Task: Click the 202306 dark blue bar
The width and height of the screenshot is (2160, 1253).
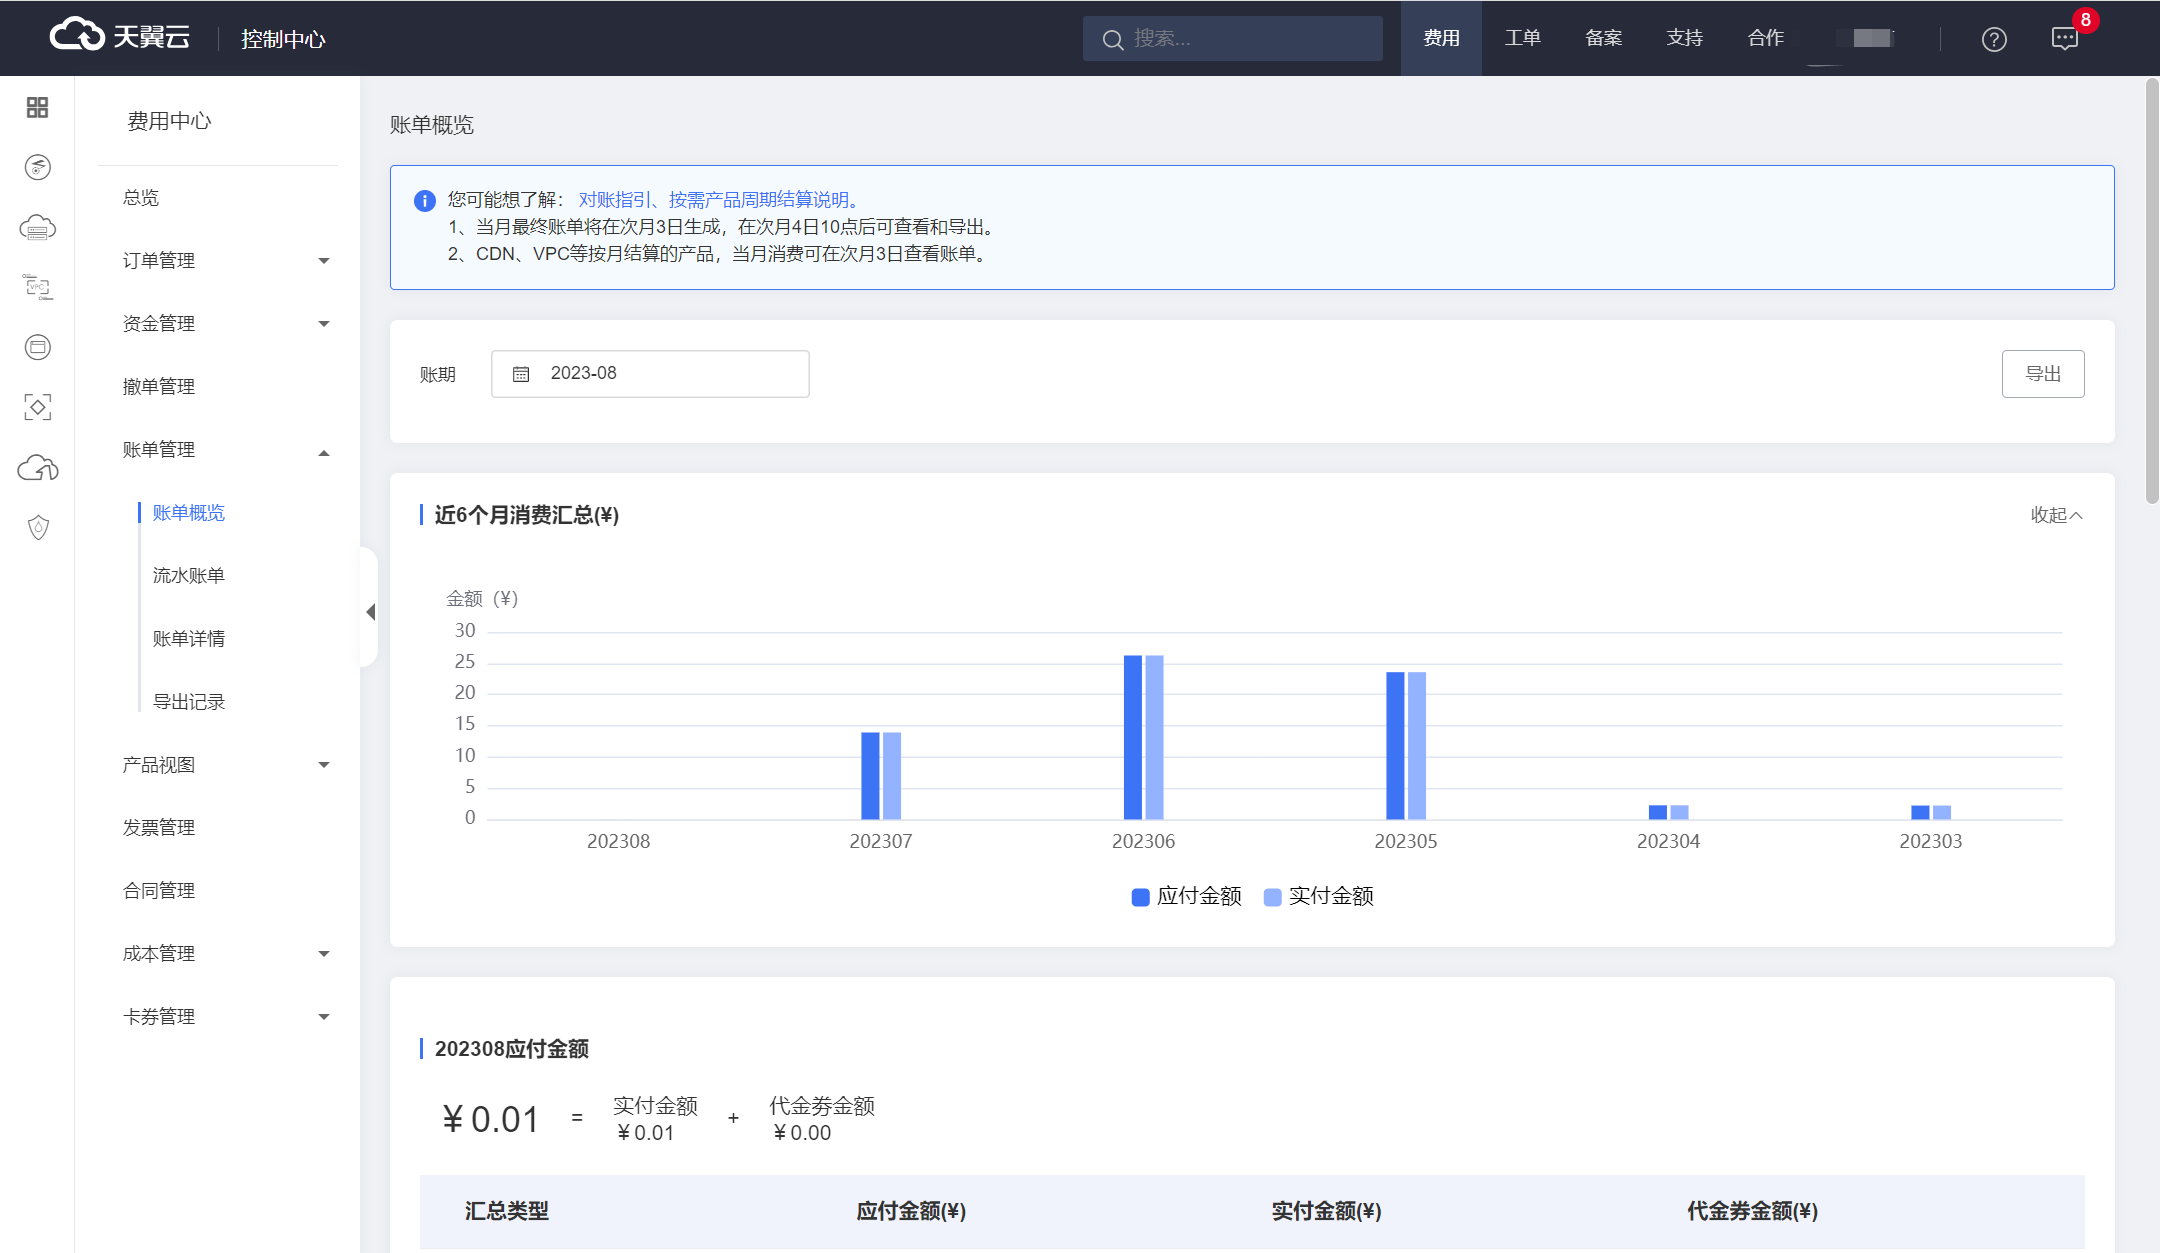Action: click(1132, 737)
